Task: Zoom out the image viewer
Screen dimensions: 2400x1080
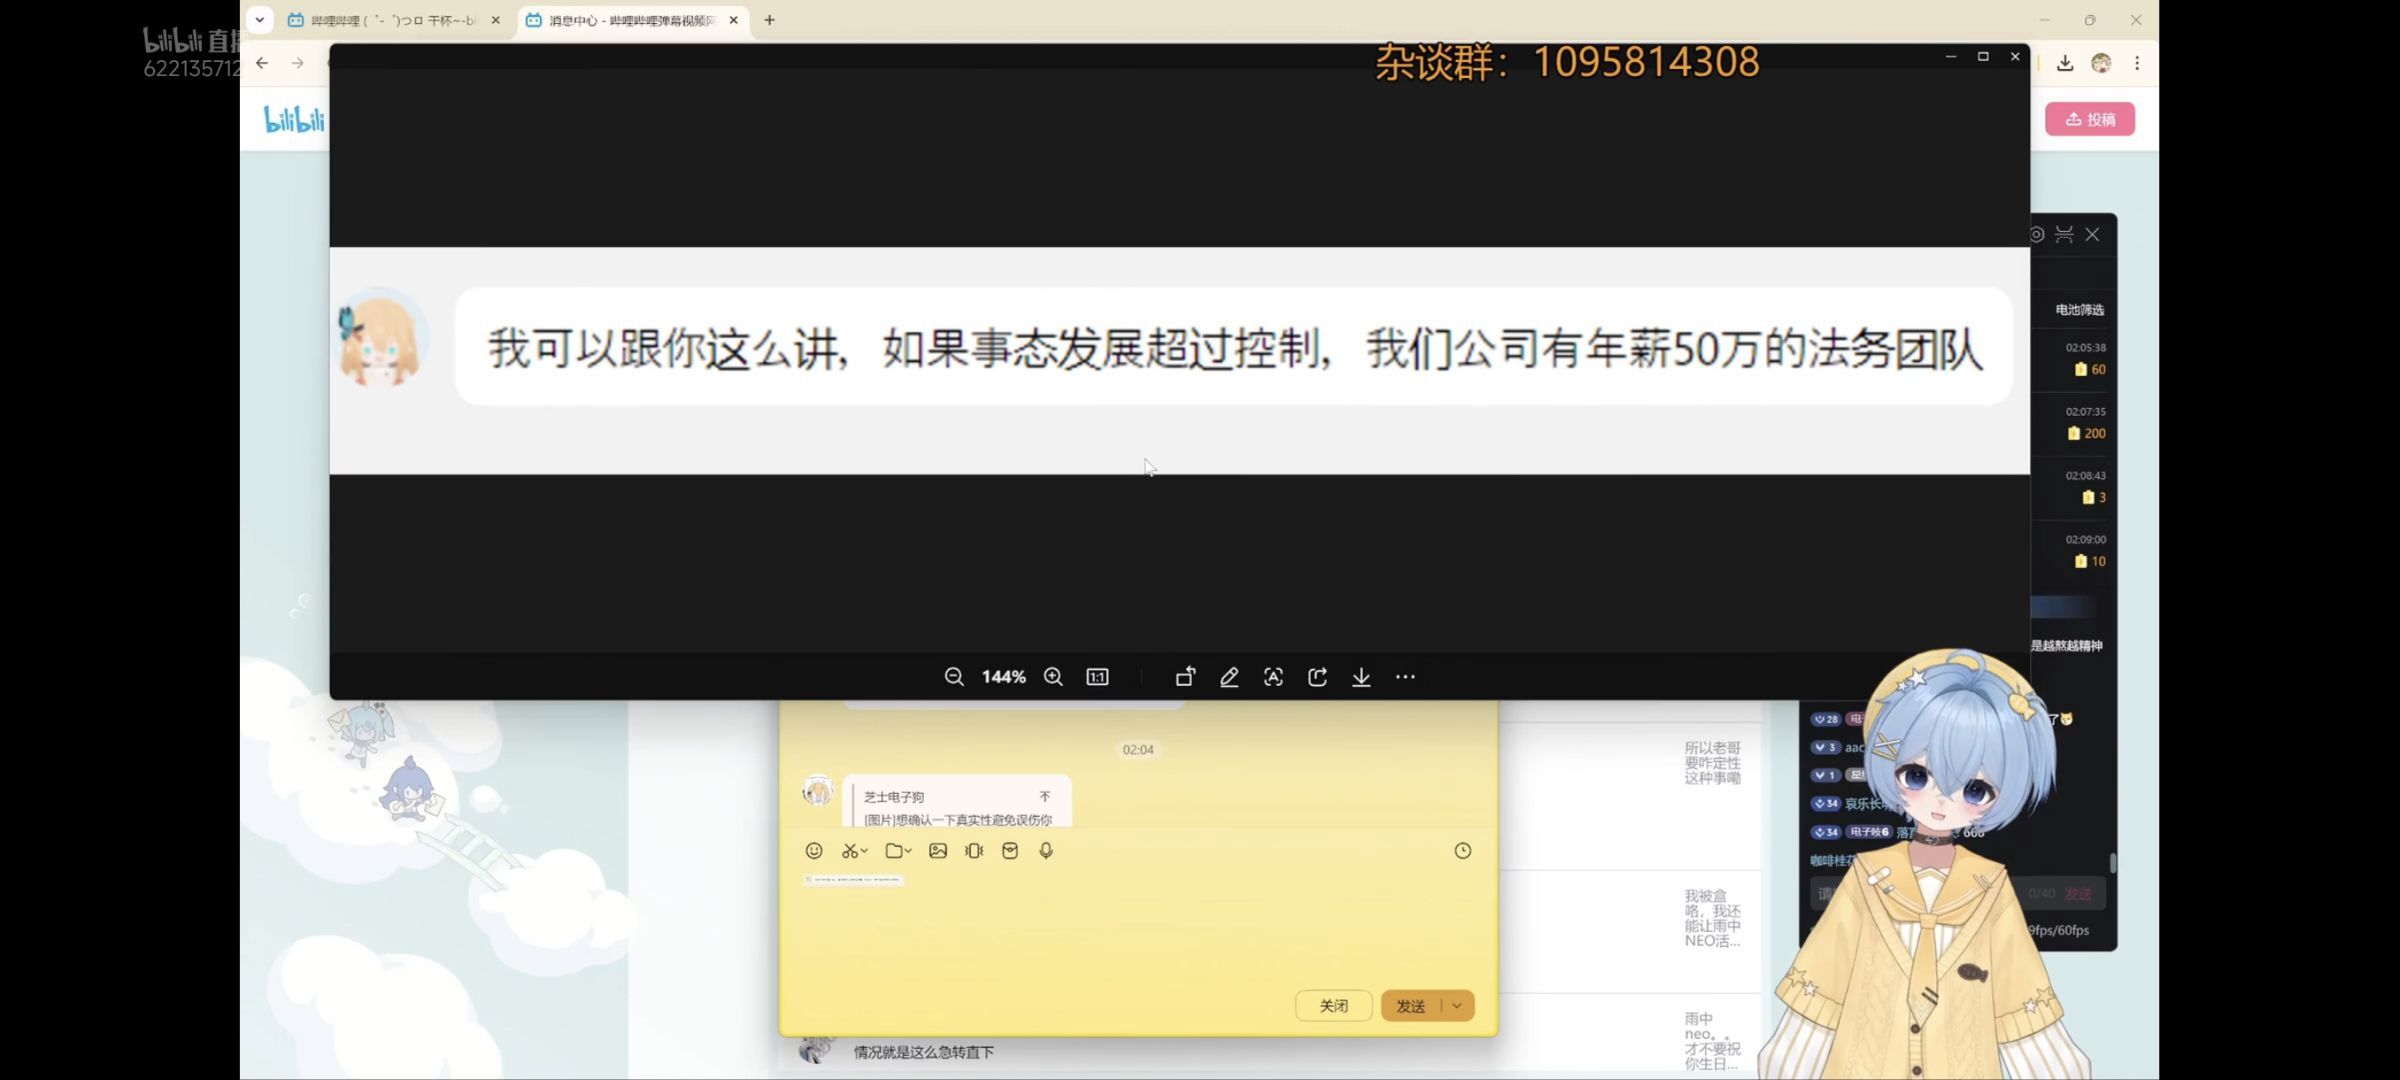Action: tap(953, 677)
